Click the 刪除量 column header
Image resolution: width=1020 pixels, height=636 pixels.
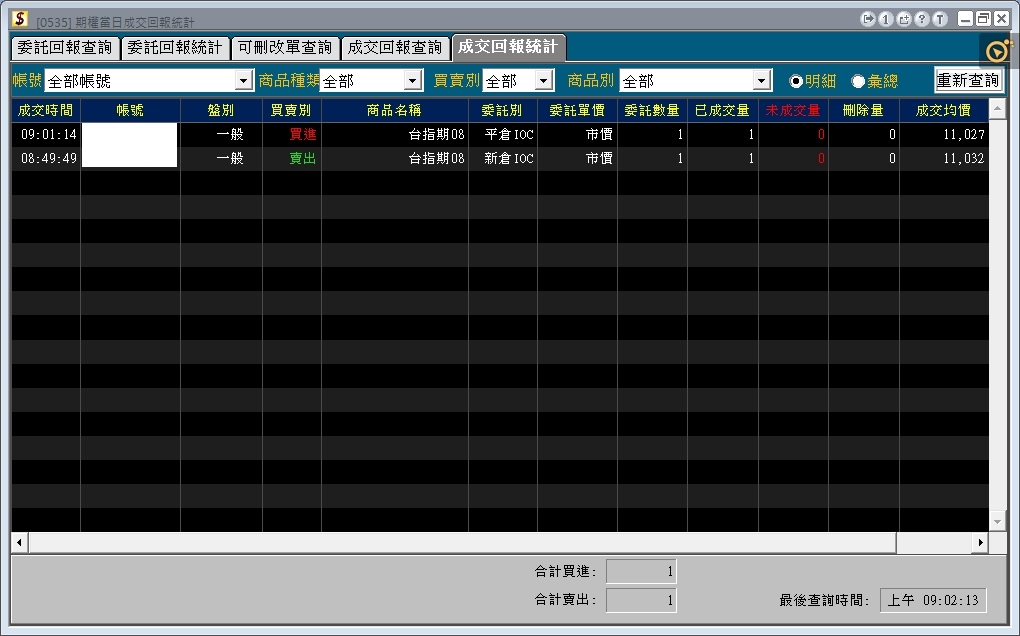tap(864, 111)
